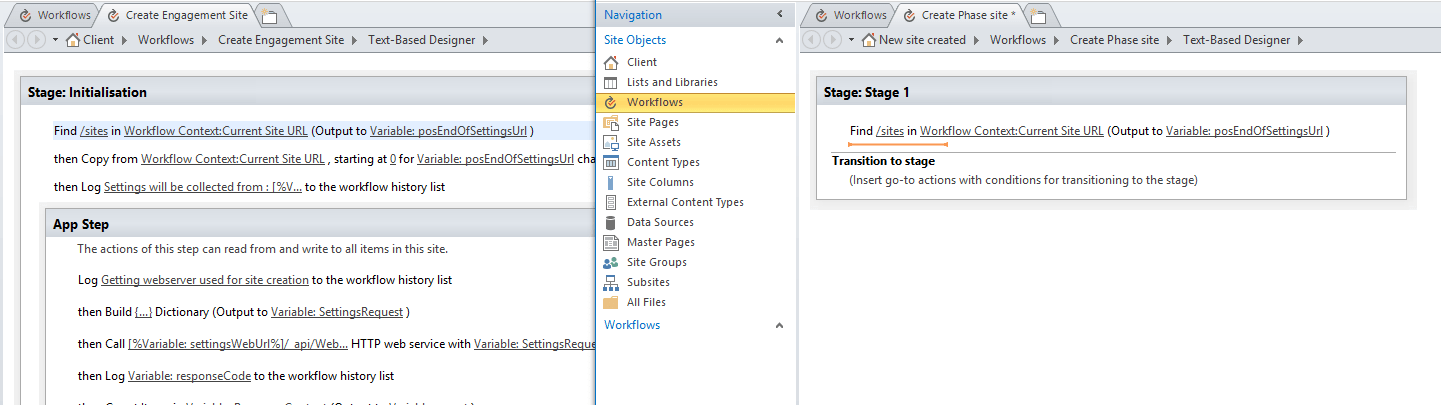Click the Client home icon in Site Objects

[611, 62]
